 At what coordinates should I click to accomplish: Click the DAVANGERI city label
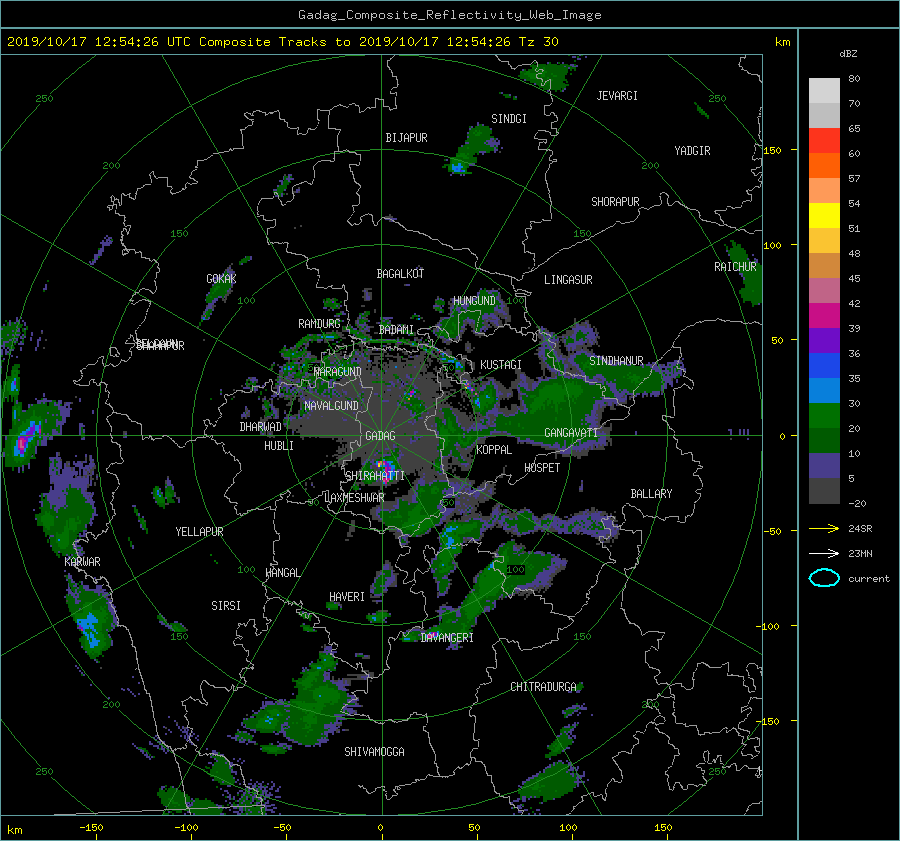[447, 638]
